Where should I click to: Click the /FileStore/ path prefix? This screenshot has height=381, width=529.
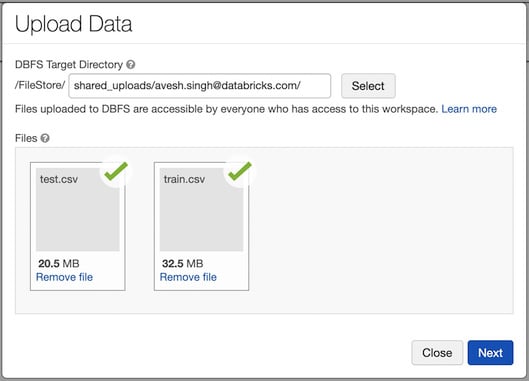tap(40, 85)
